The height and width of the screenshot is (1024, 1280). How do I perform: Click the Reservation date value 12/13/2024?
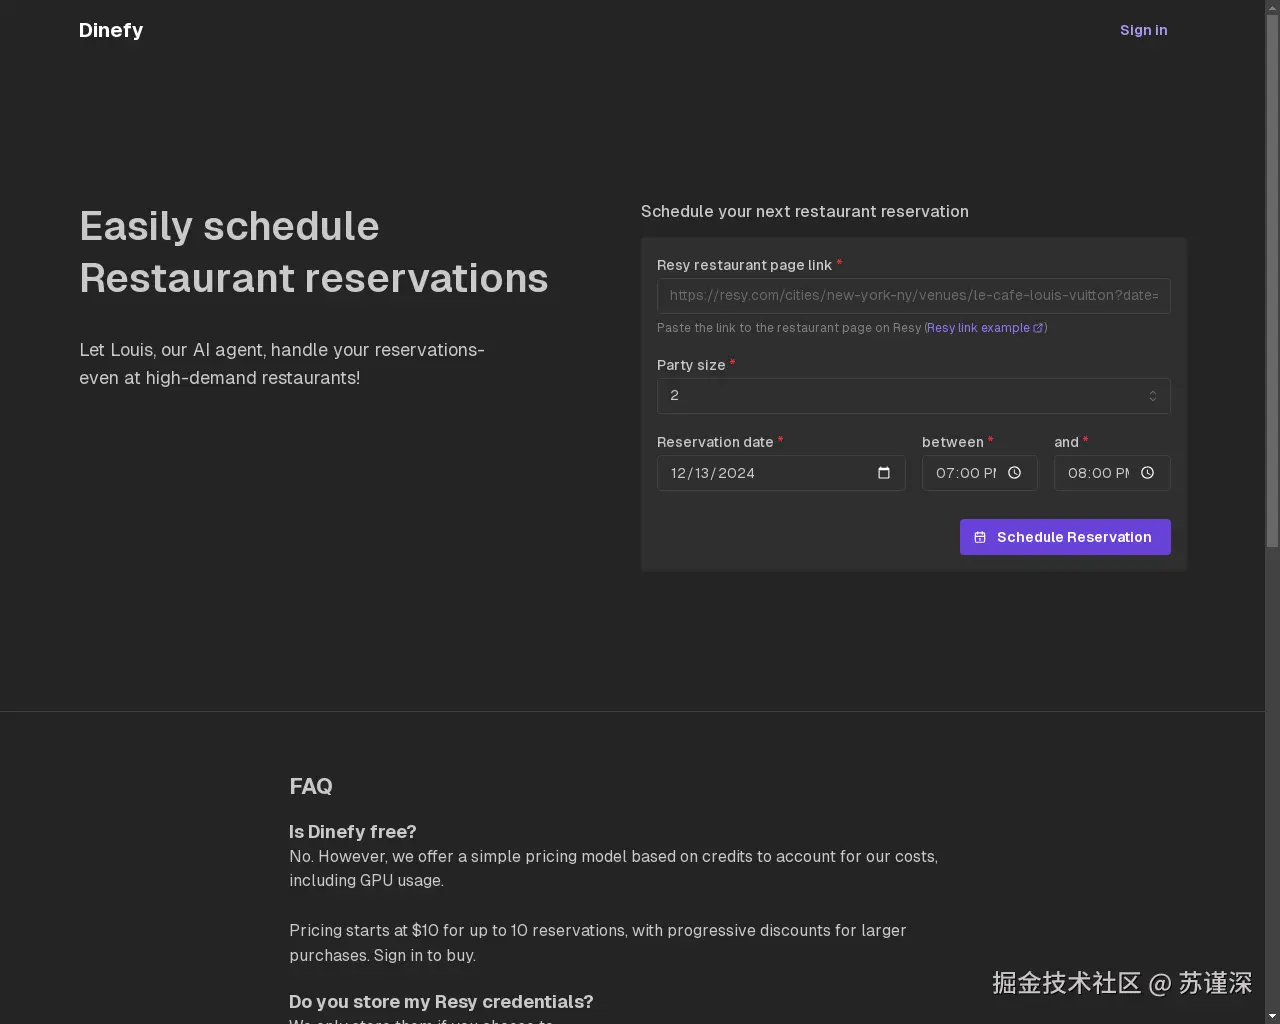(x=712, y=473)
